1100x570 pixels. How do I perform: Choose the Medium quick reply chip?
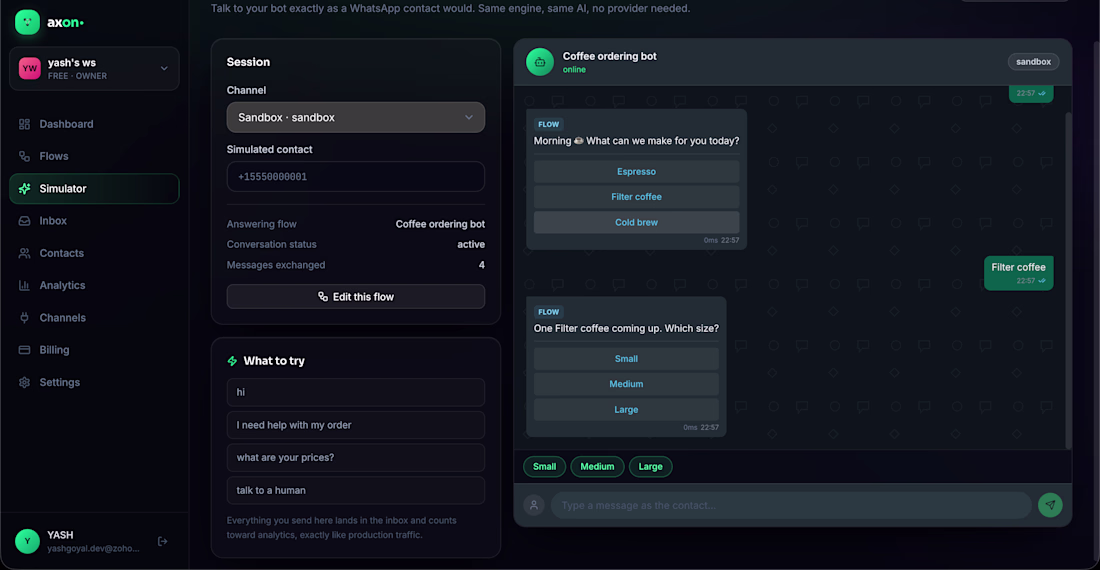coord(597,466)
